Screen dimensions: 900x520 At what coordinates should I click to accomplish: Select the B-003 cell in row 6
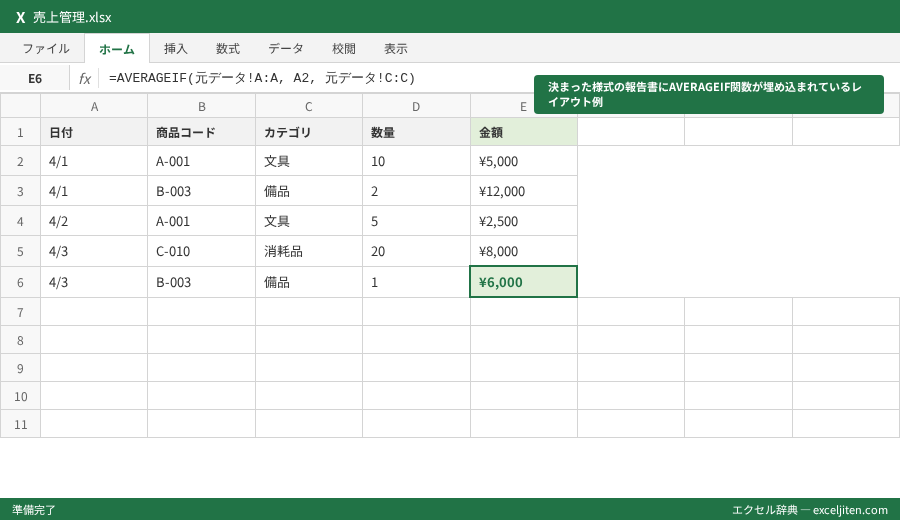coord(201,282)
